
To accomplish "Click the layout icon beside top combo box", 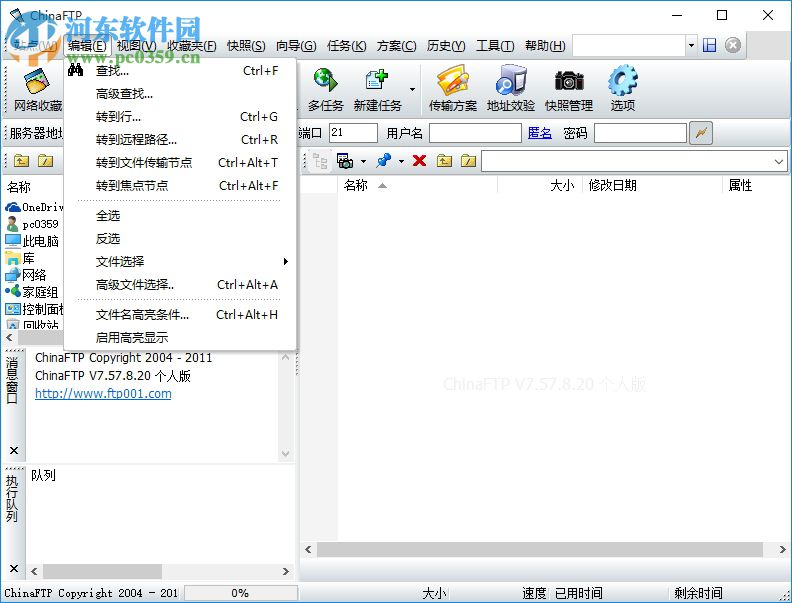I will pyautogui.click(x=710, y=45).
